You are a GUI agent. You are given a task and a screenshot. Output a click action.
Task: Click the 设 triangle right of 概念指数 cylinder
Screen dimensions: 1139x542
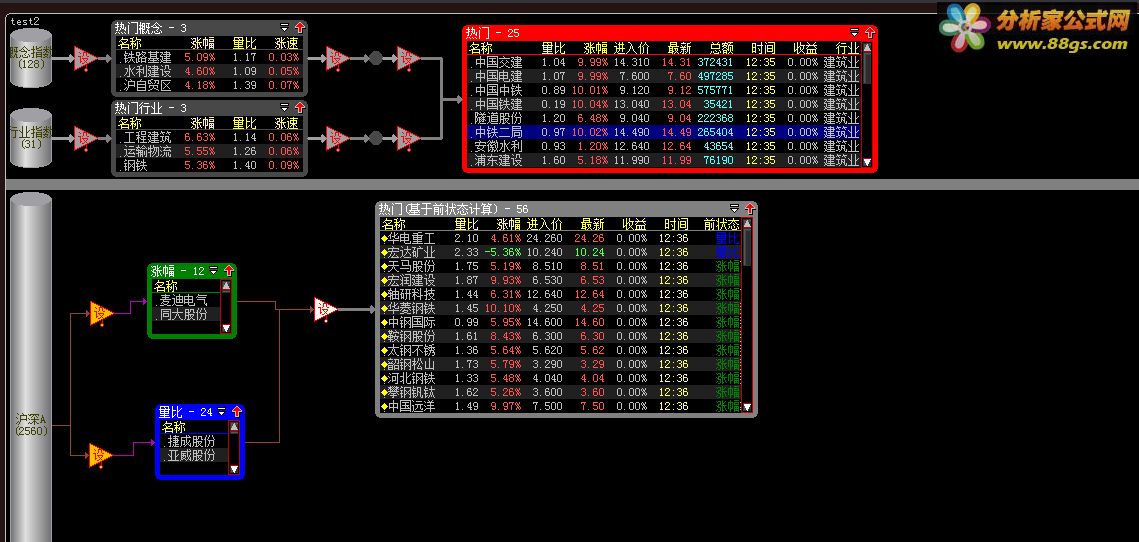pyautogui.click(x=86, y=58)
